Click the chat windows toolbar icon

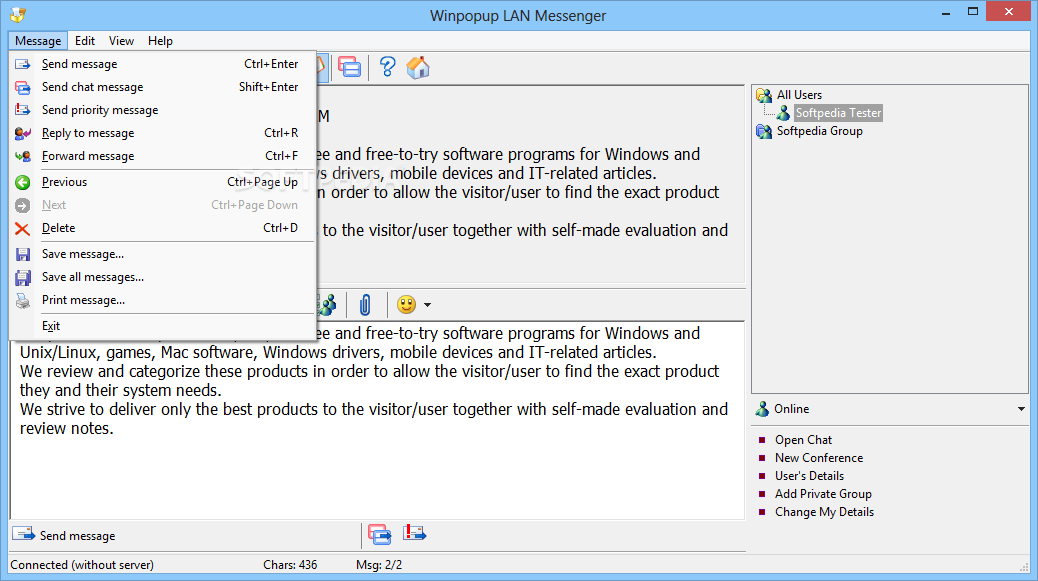[x=350, y=67]
